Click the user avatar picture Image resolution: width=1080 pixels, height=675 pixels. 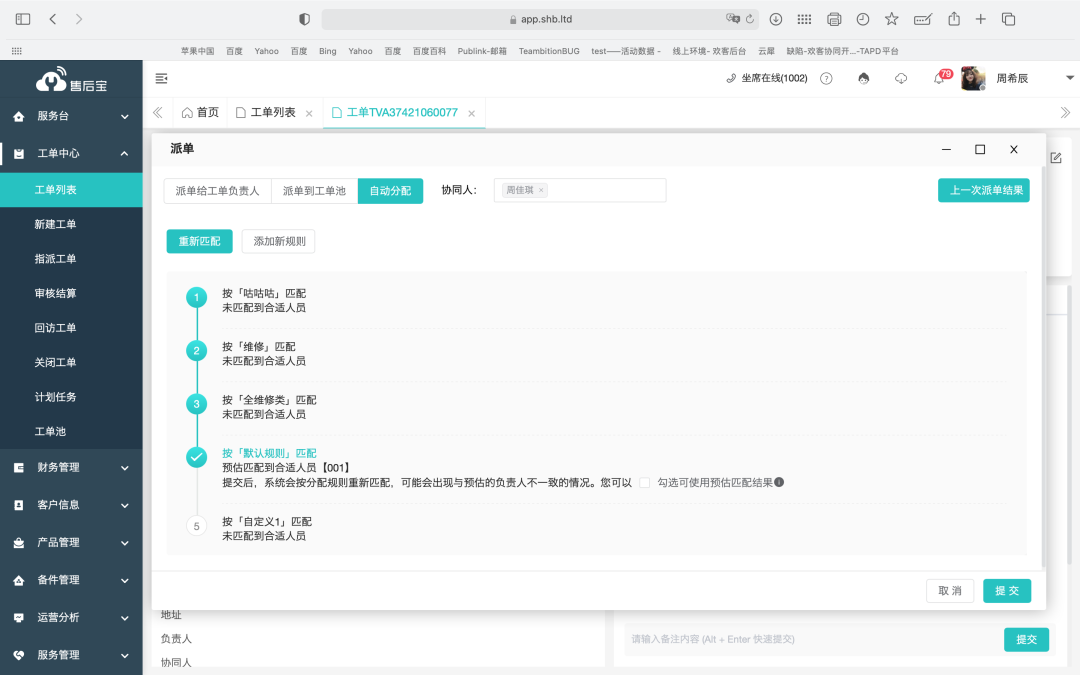973,79
